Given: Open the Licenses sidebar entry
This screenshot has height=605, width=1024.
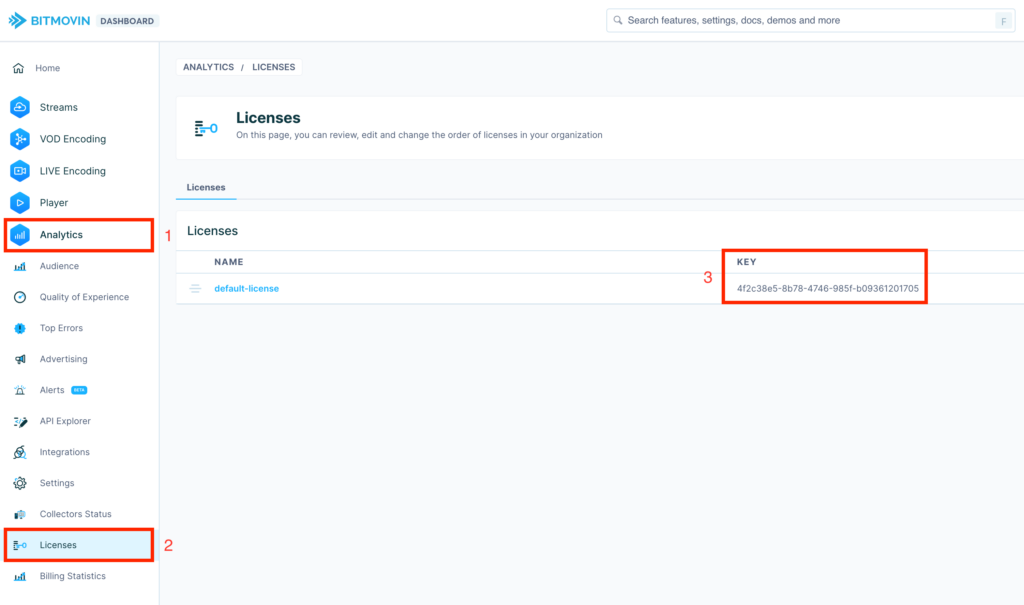Looking at the screenshot, I should [x=57, y=545].
